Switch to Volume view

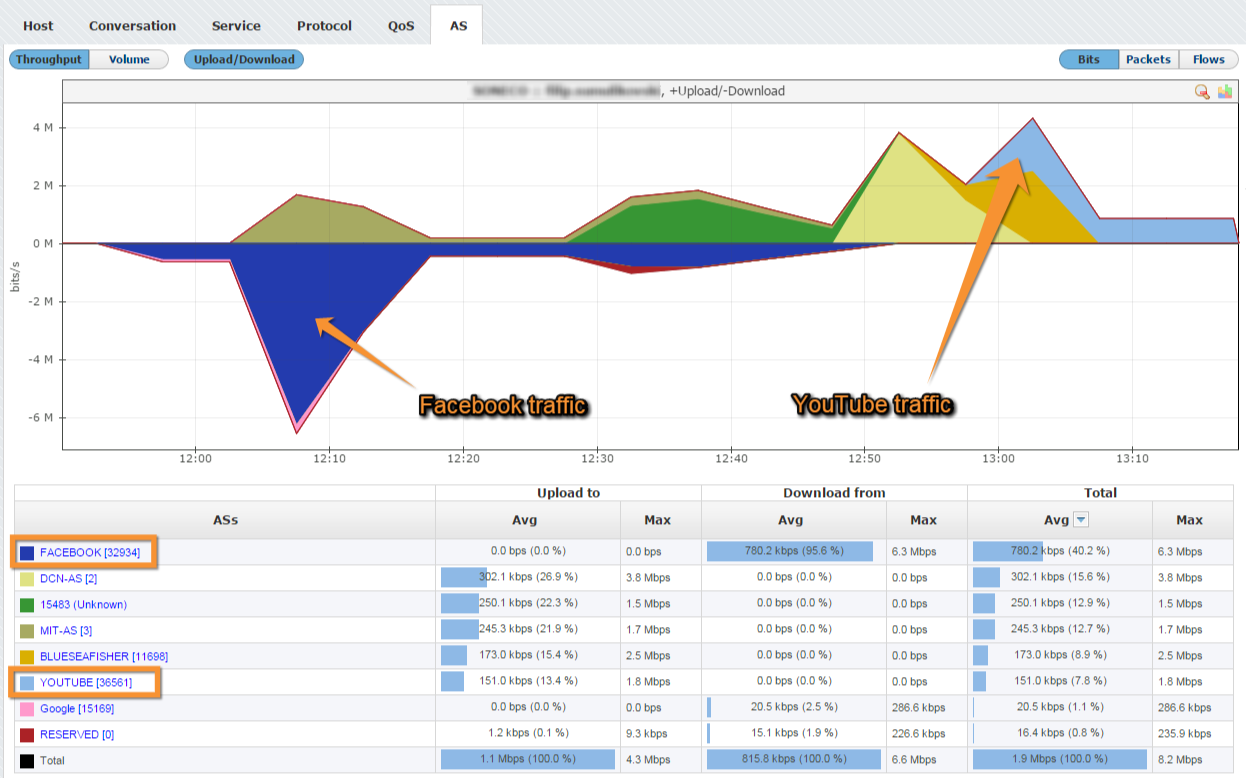pyautogui.click(x=129, y=60)
